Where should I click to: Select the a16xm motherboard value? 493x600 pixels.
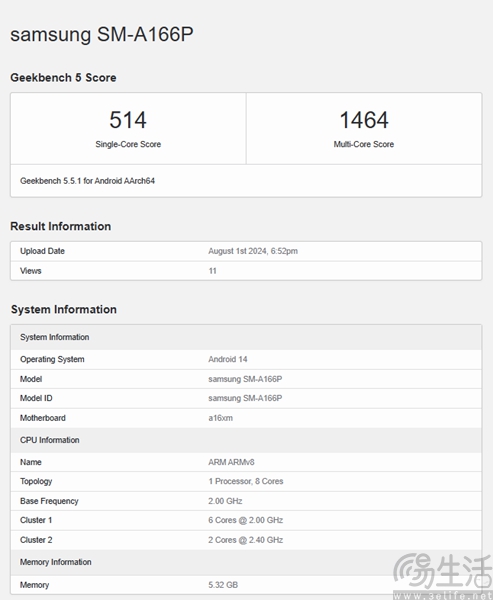pyautogui.click(x=220, y=418)
